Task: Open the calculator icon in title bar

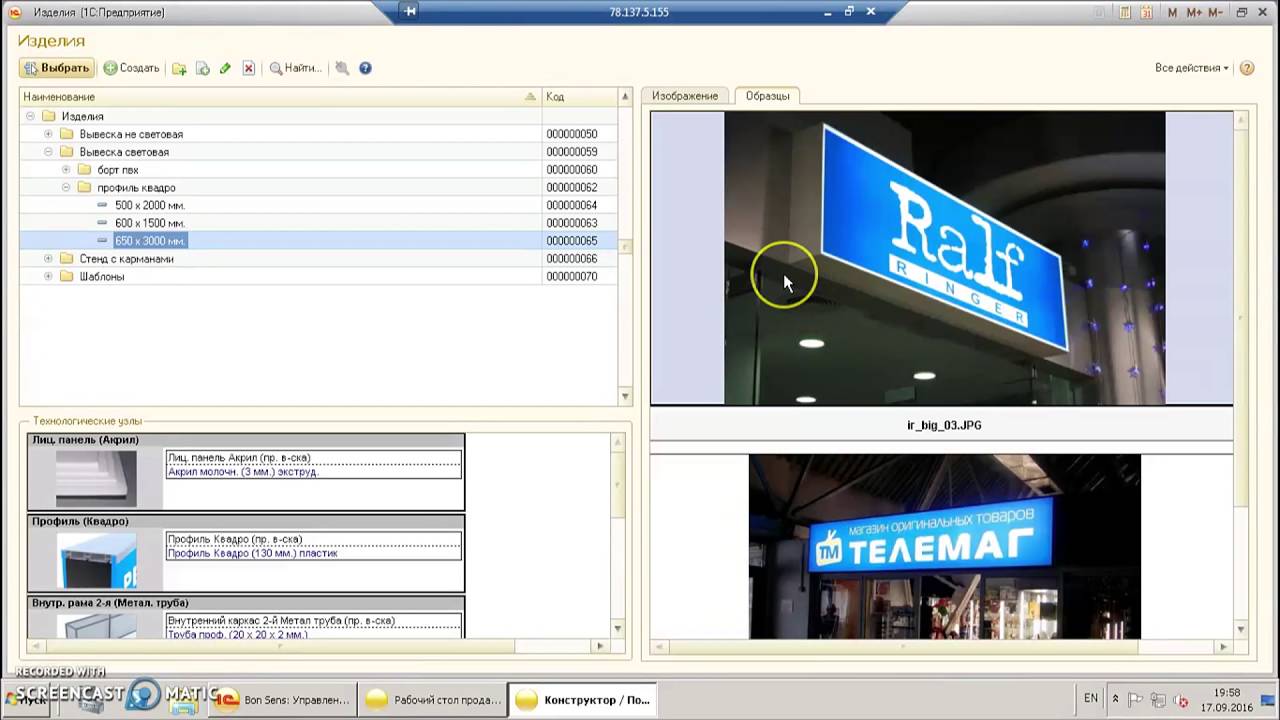Action: click(1125, 12)
